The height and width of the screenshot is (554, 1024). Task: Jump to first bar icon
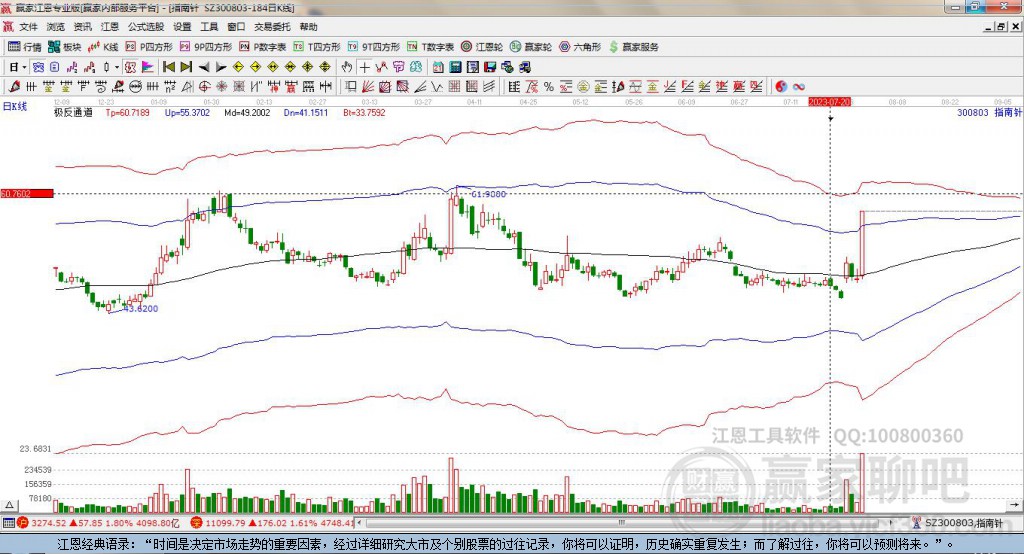pos(169,67)
